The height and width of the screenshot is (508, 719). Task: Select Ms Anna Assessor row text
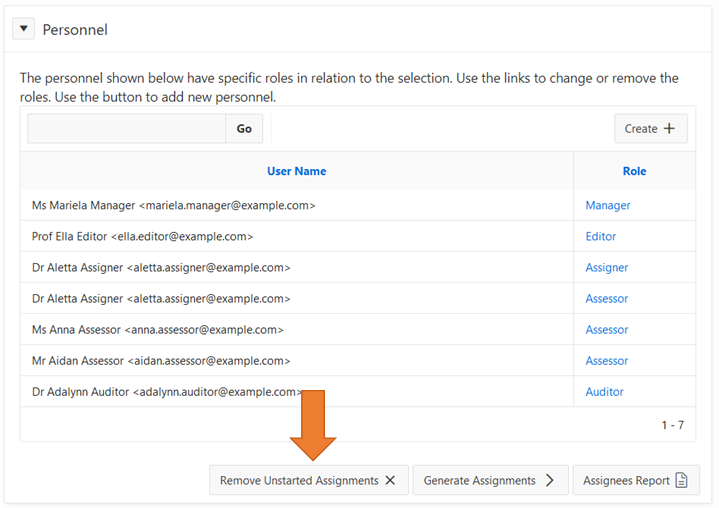(157, 330)
